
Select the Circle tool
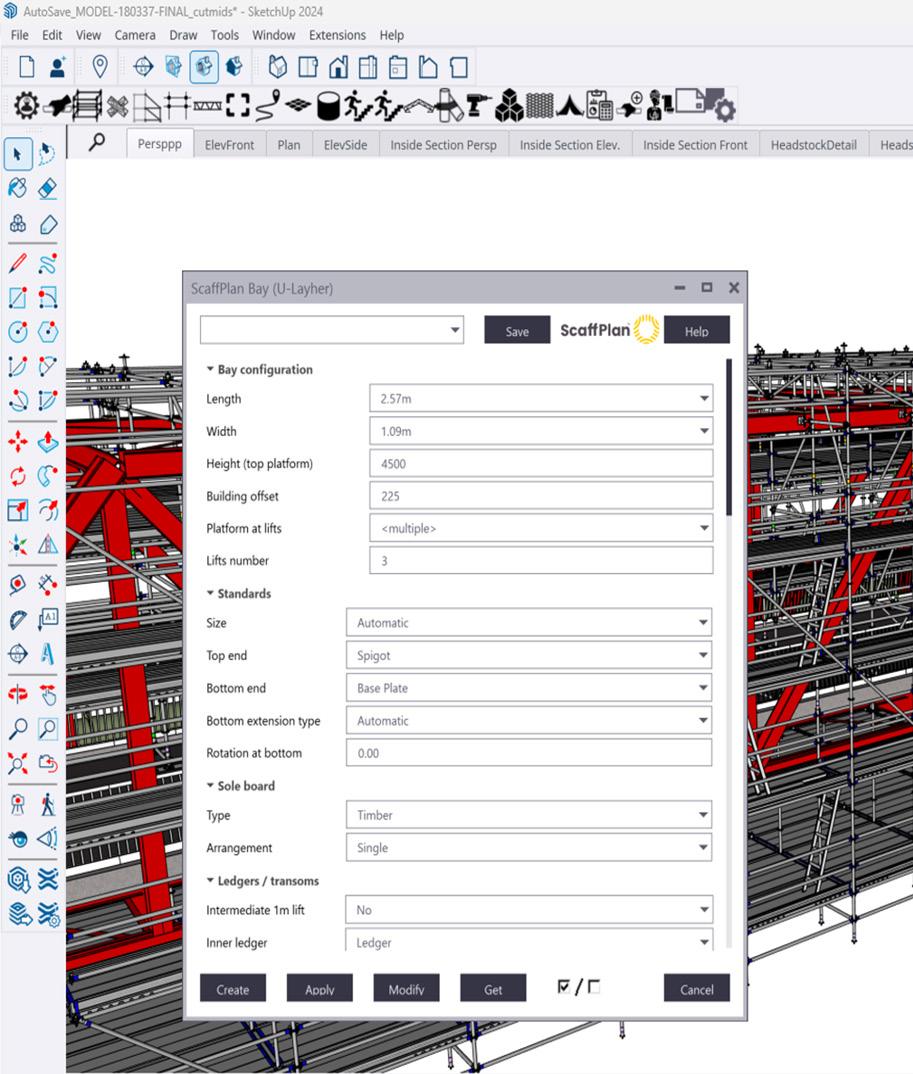18,332
